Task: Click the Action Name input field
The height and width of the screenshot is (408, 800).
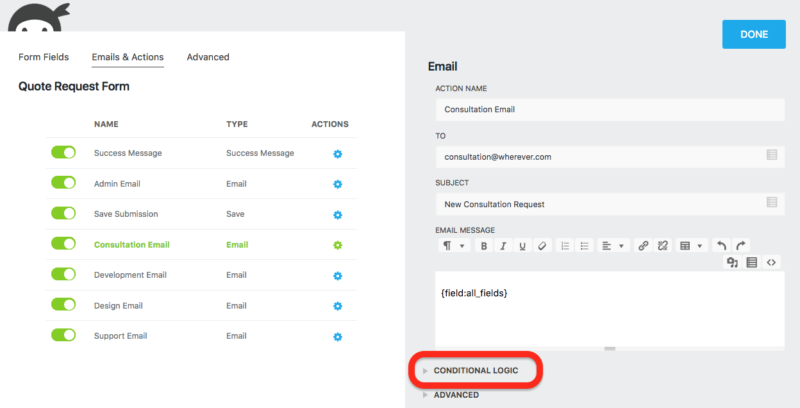Action: pyautogui.click(x=610, y=110)
